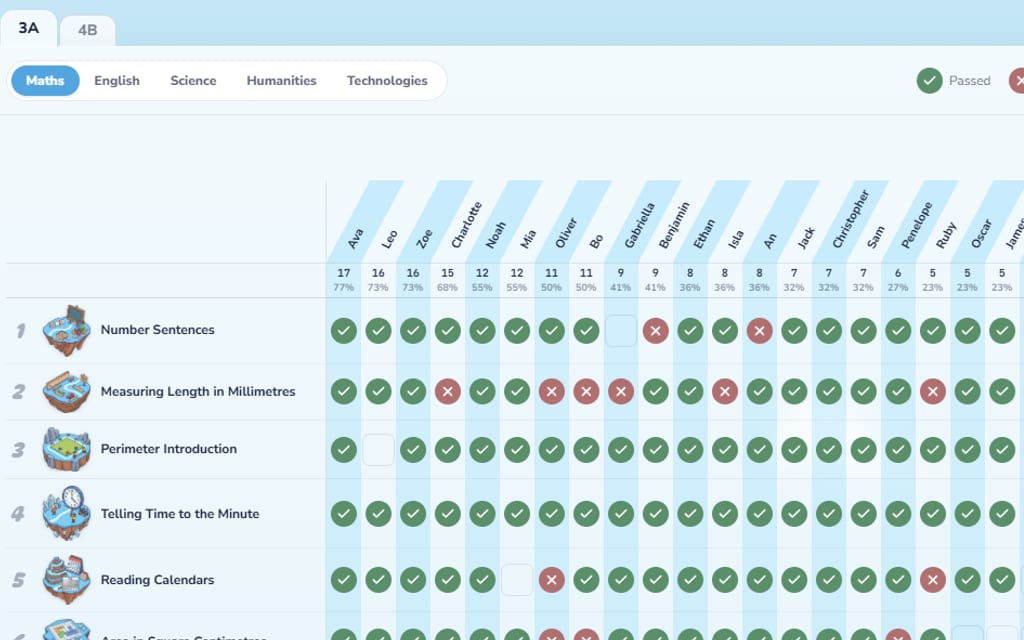Open the Telling Time to the Minute clock island icon

click(x=67, y=513)
